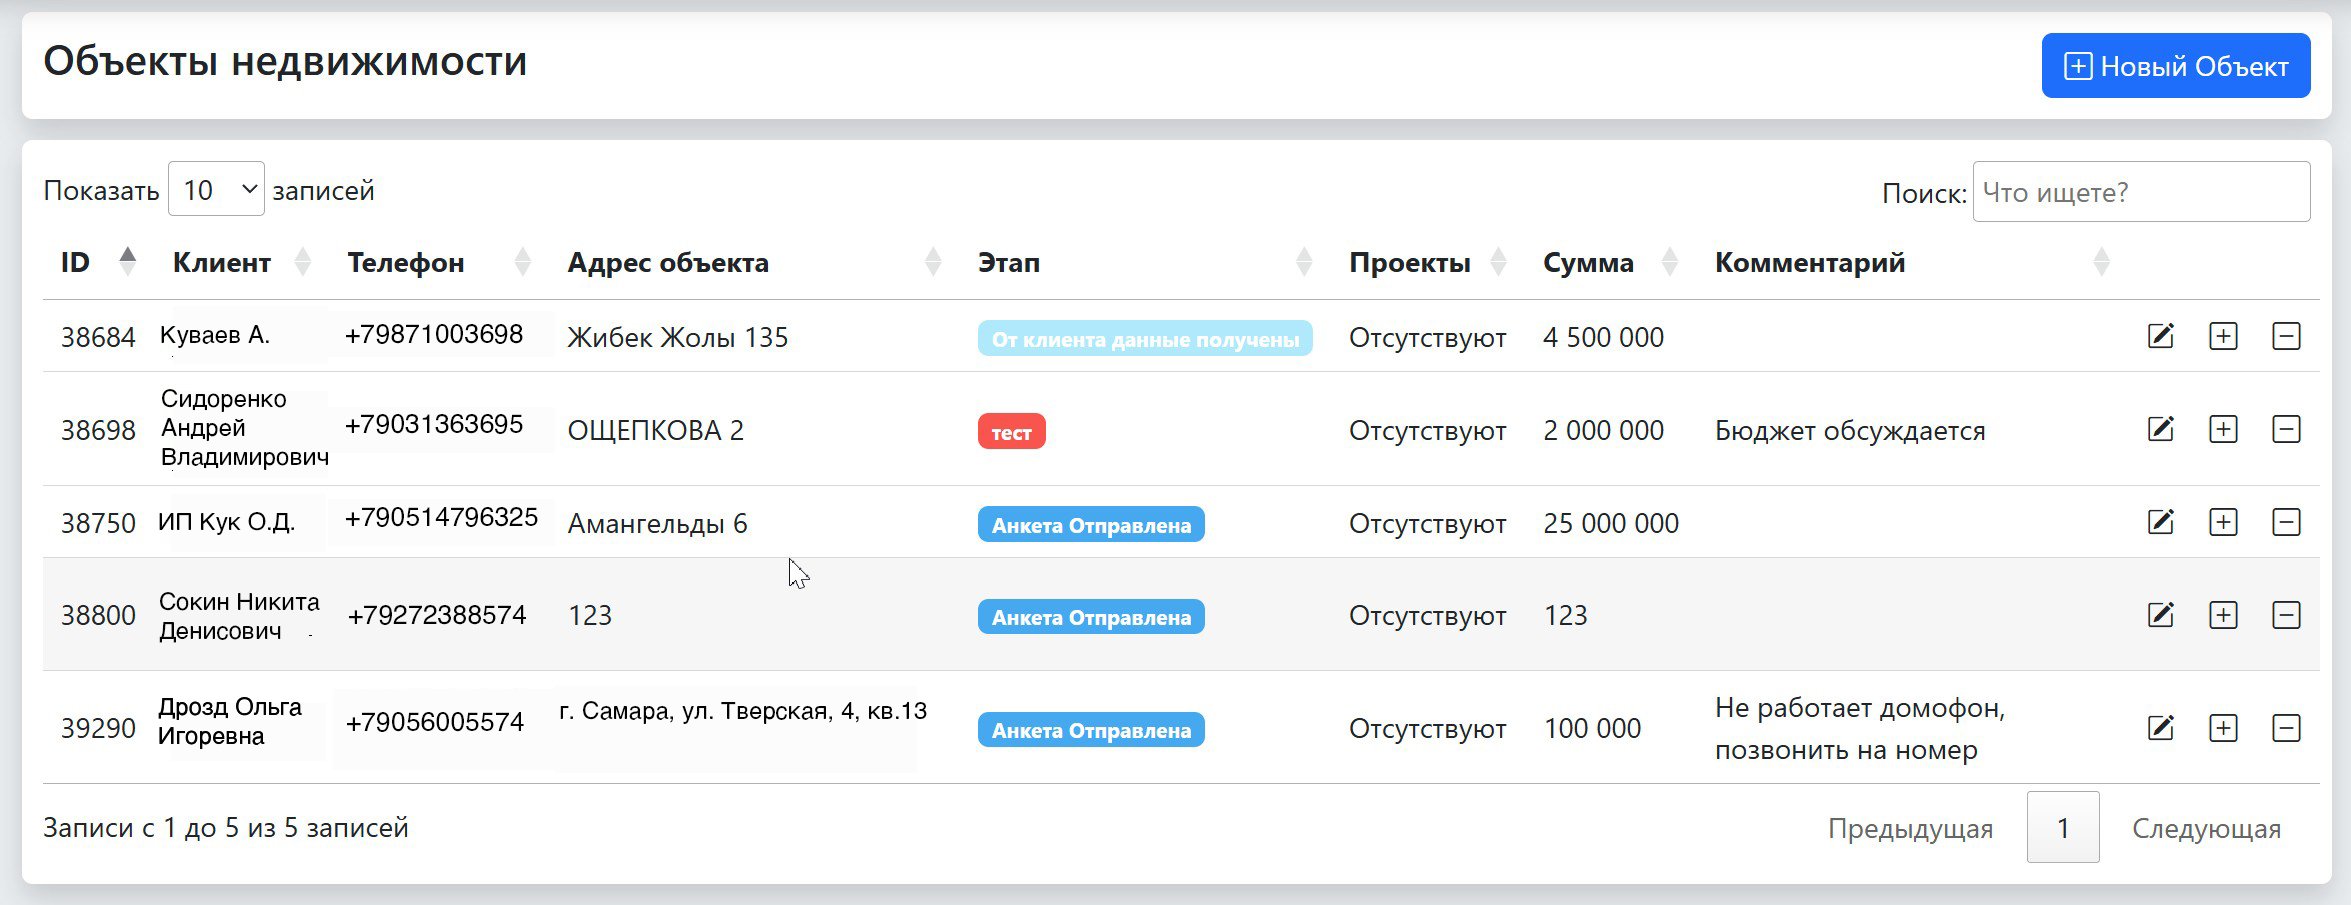The width and height of the screenshot is (2351, 905).
Task: Click От клиента данные получены badge
Action: pyautogui.click(x=1145, y=339)
